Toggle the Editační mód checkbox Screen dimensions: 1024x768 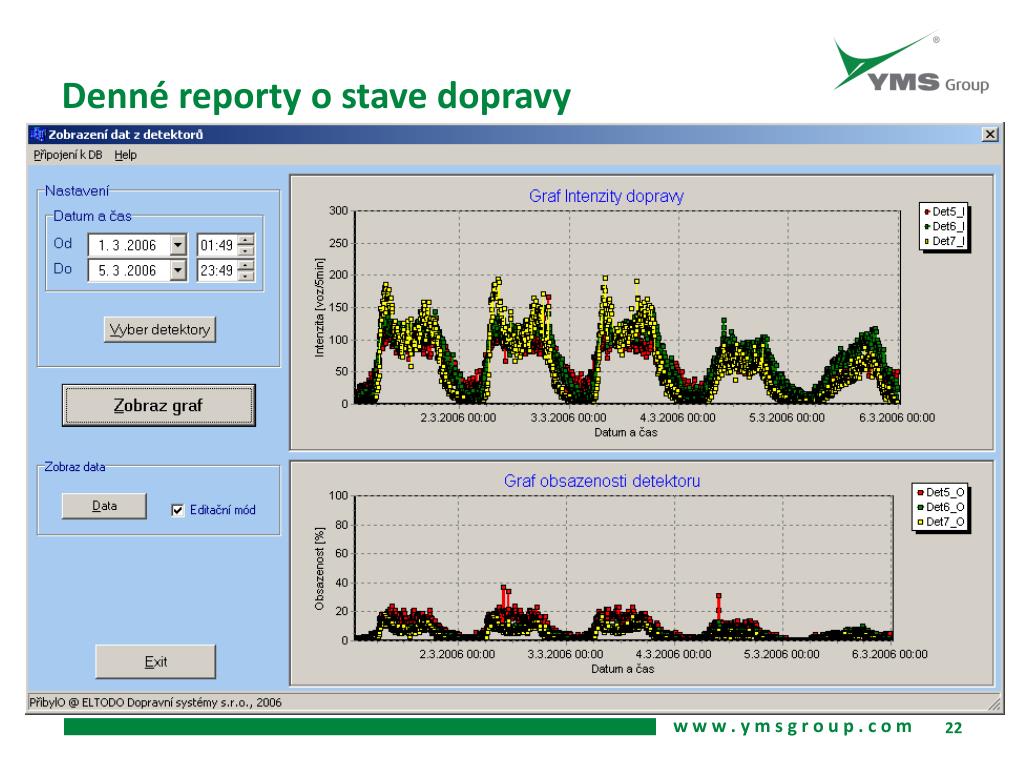pyautogui.click(x=177, y=510)
